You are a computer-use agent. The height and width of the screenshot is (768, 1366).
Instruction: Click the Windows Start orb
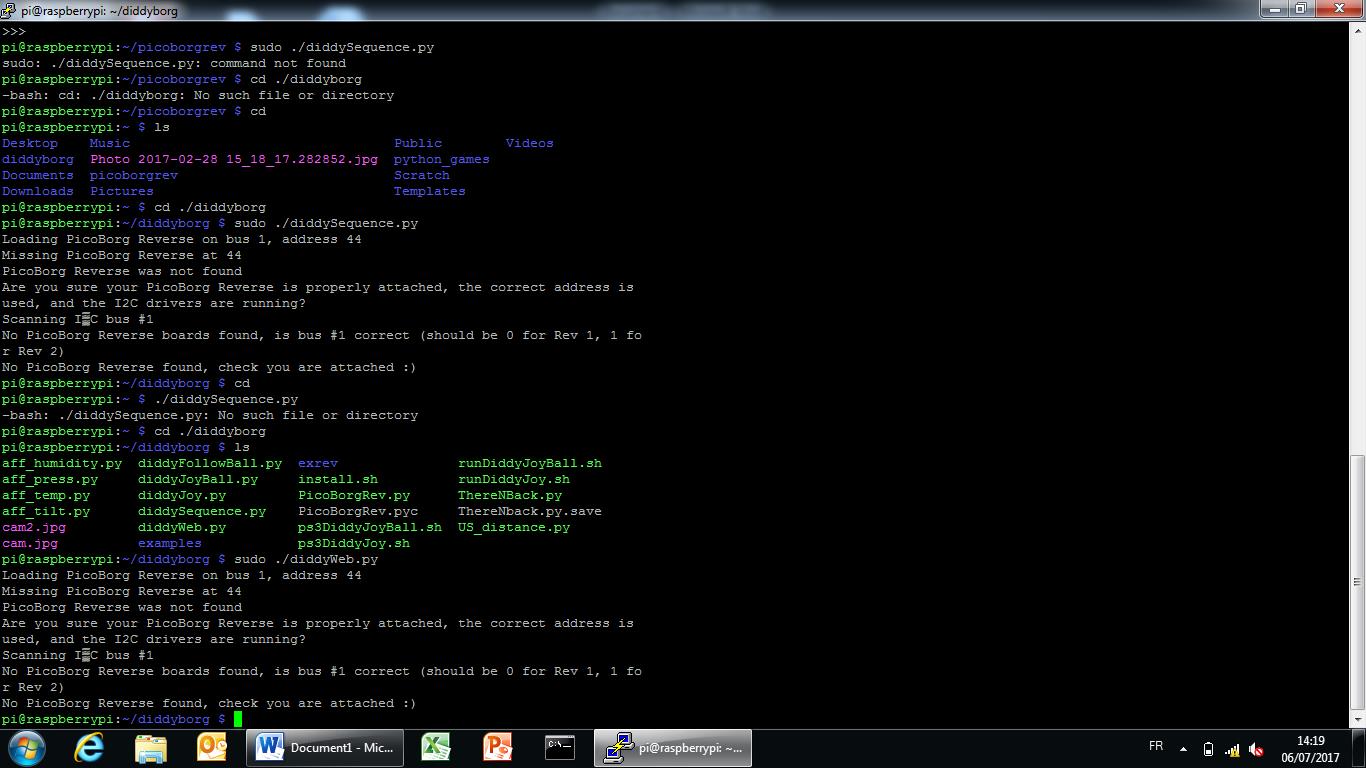click(x=27, y=748)
